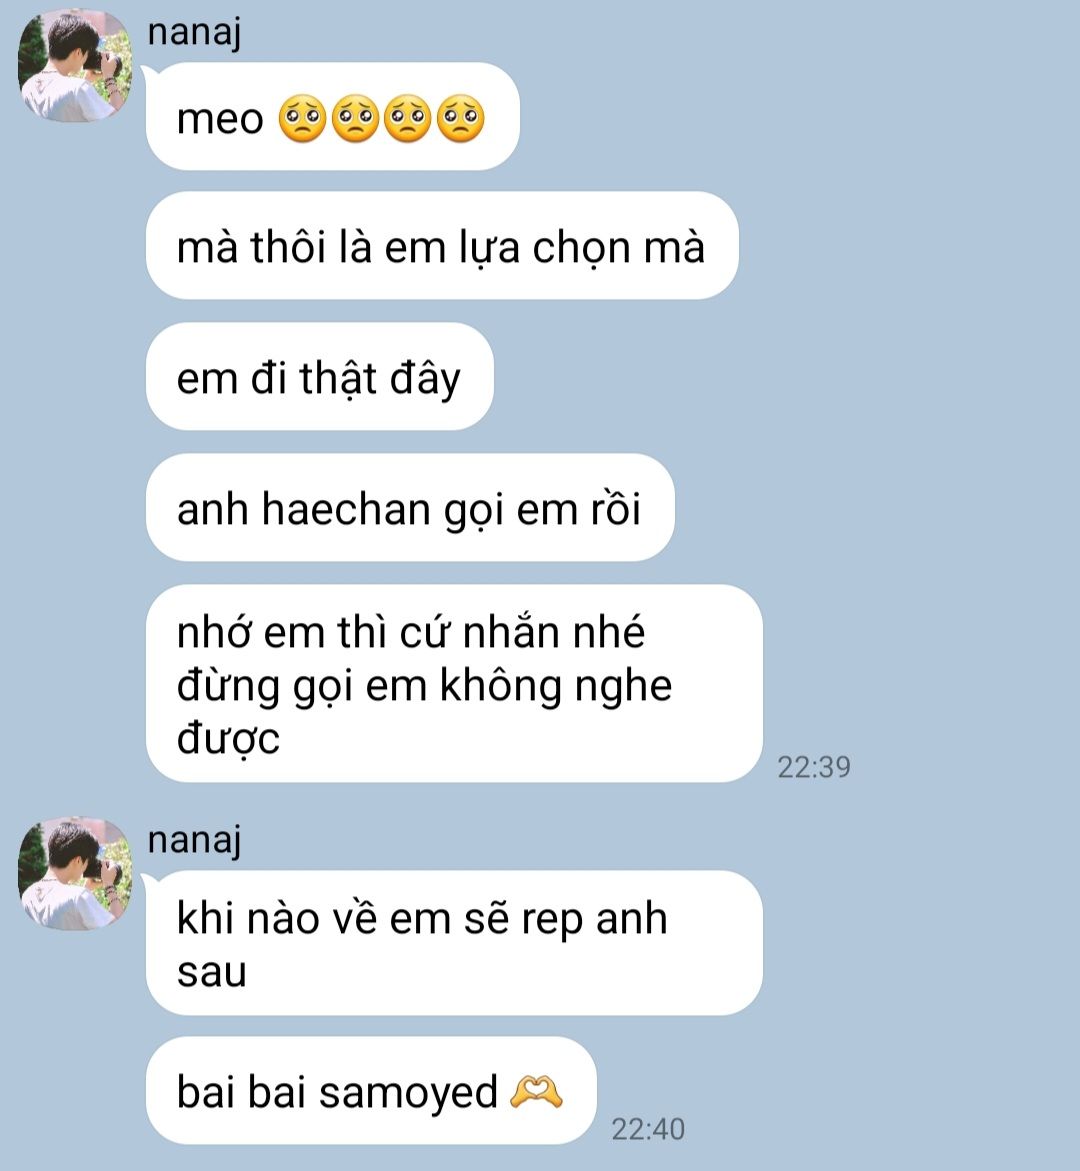Tap the word 'haechan' in the message
This screenshot has height=1171, width=1080.
(346, 509)
